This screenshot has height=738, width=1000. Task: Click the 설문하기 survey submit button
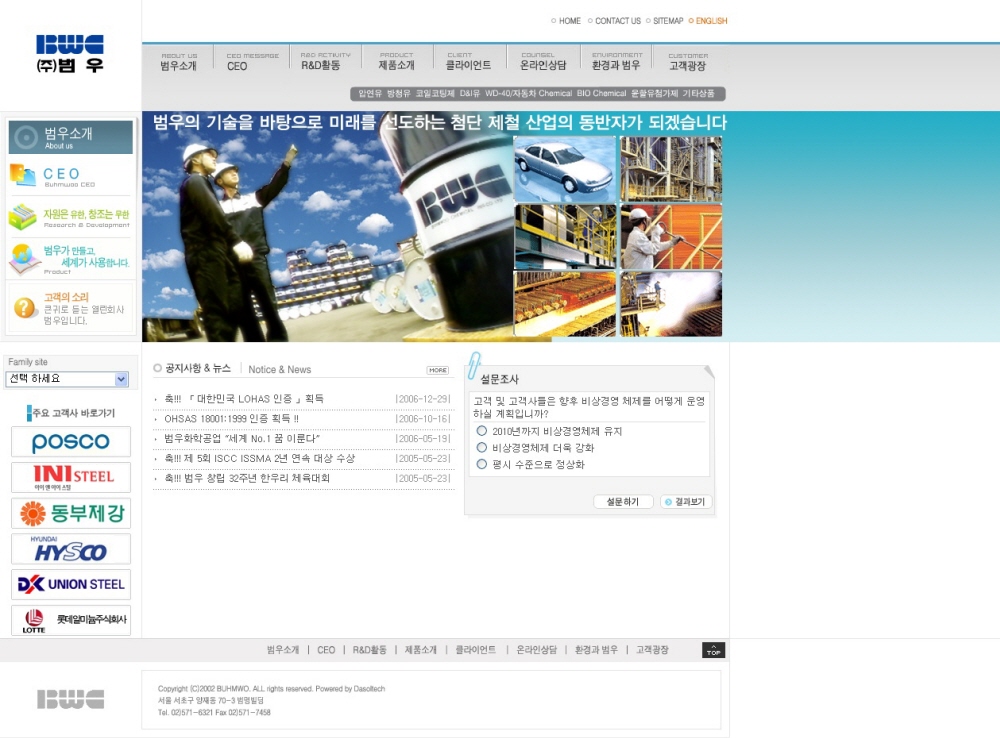click(x=622, y=502)
